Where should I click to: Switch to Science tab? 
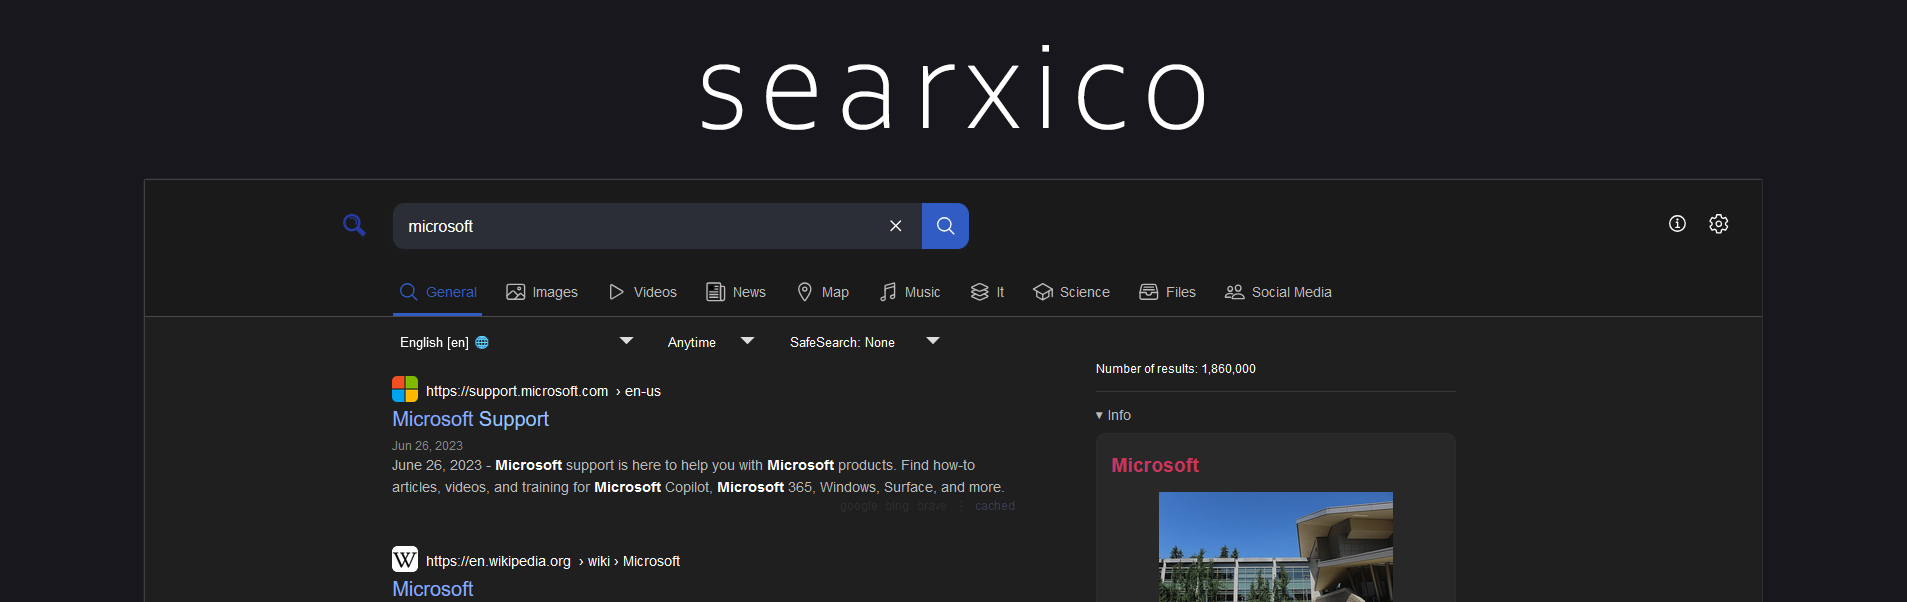point(1071,292)
